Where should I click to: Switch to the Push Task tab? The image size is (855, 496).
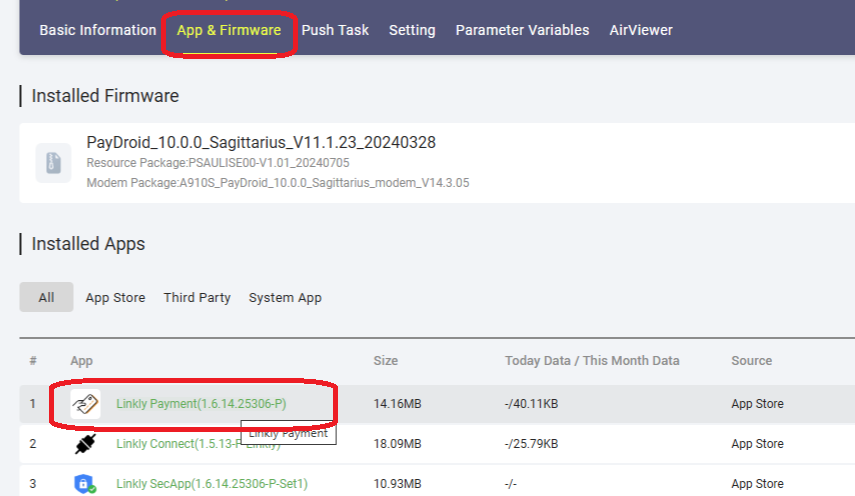(x=335, y=30)
